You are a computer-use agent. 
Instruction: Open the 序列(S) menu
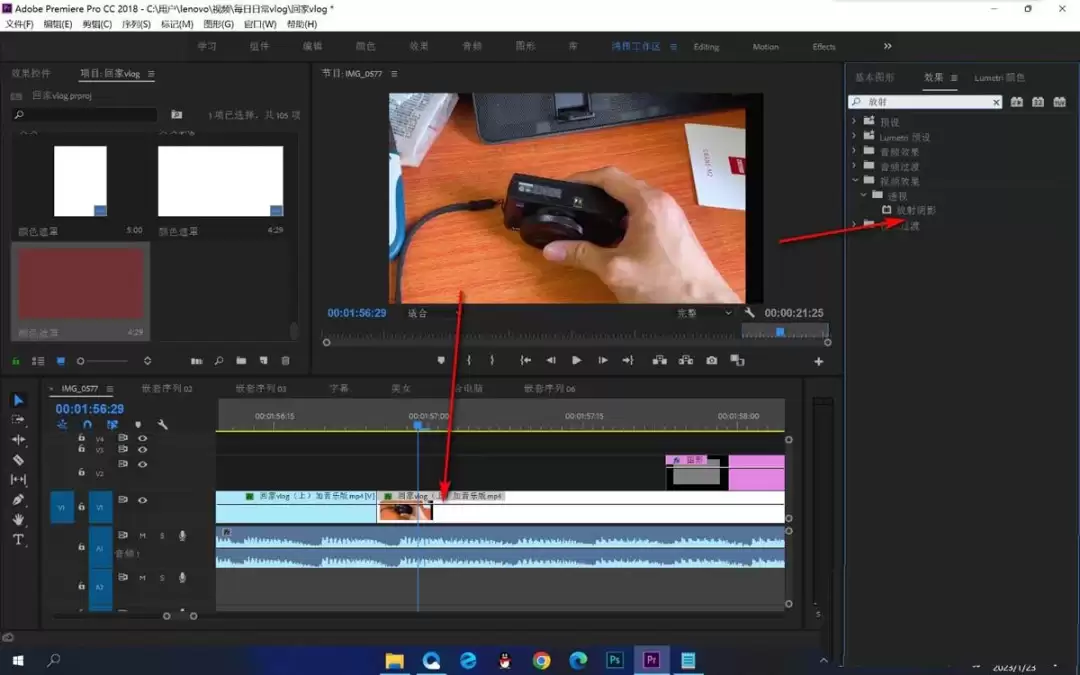[136, 24]
